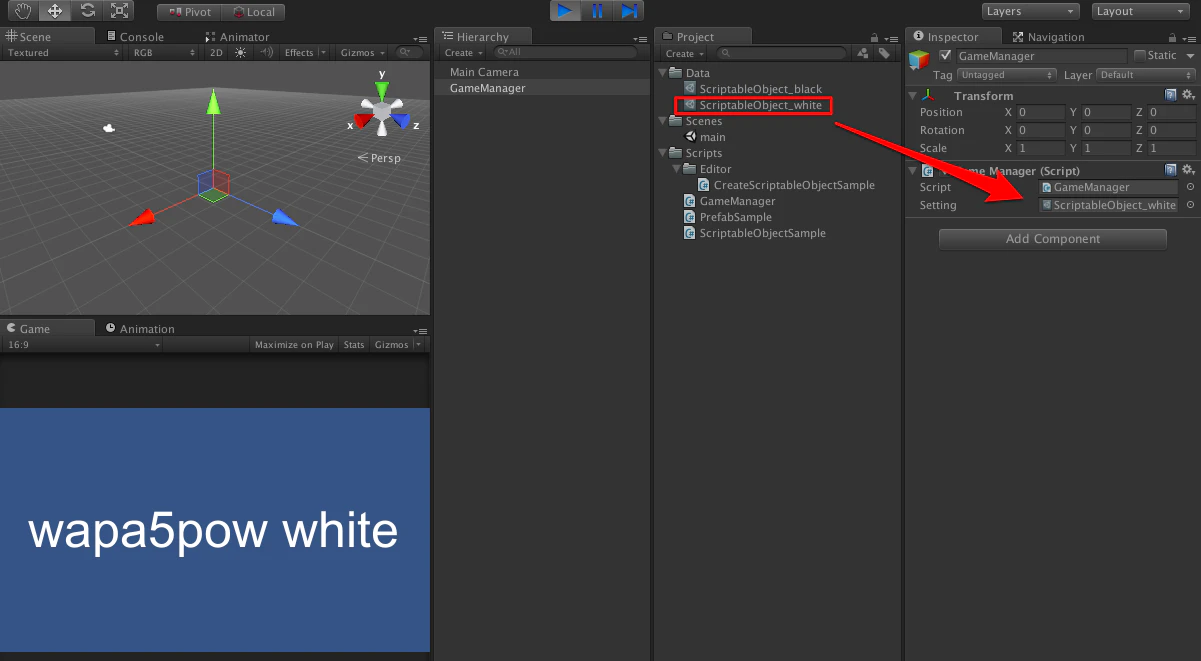The image size is (1201, 661).
Task: Open the Layer Default dropdown
Action: coord(1146,75)
